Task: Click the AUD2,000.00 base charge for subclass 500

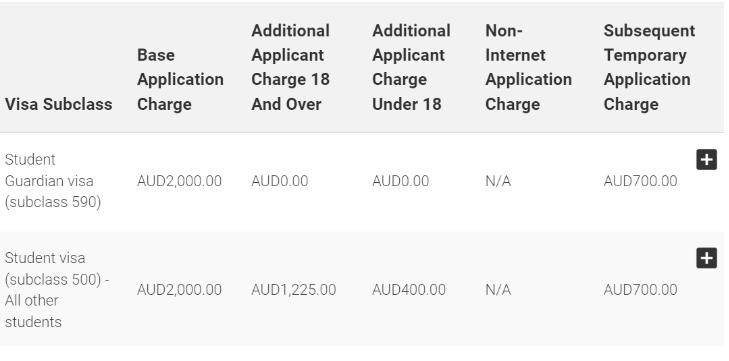Action: coord(179,290)
